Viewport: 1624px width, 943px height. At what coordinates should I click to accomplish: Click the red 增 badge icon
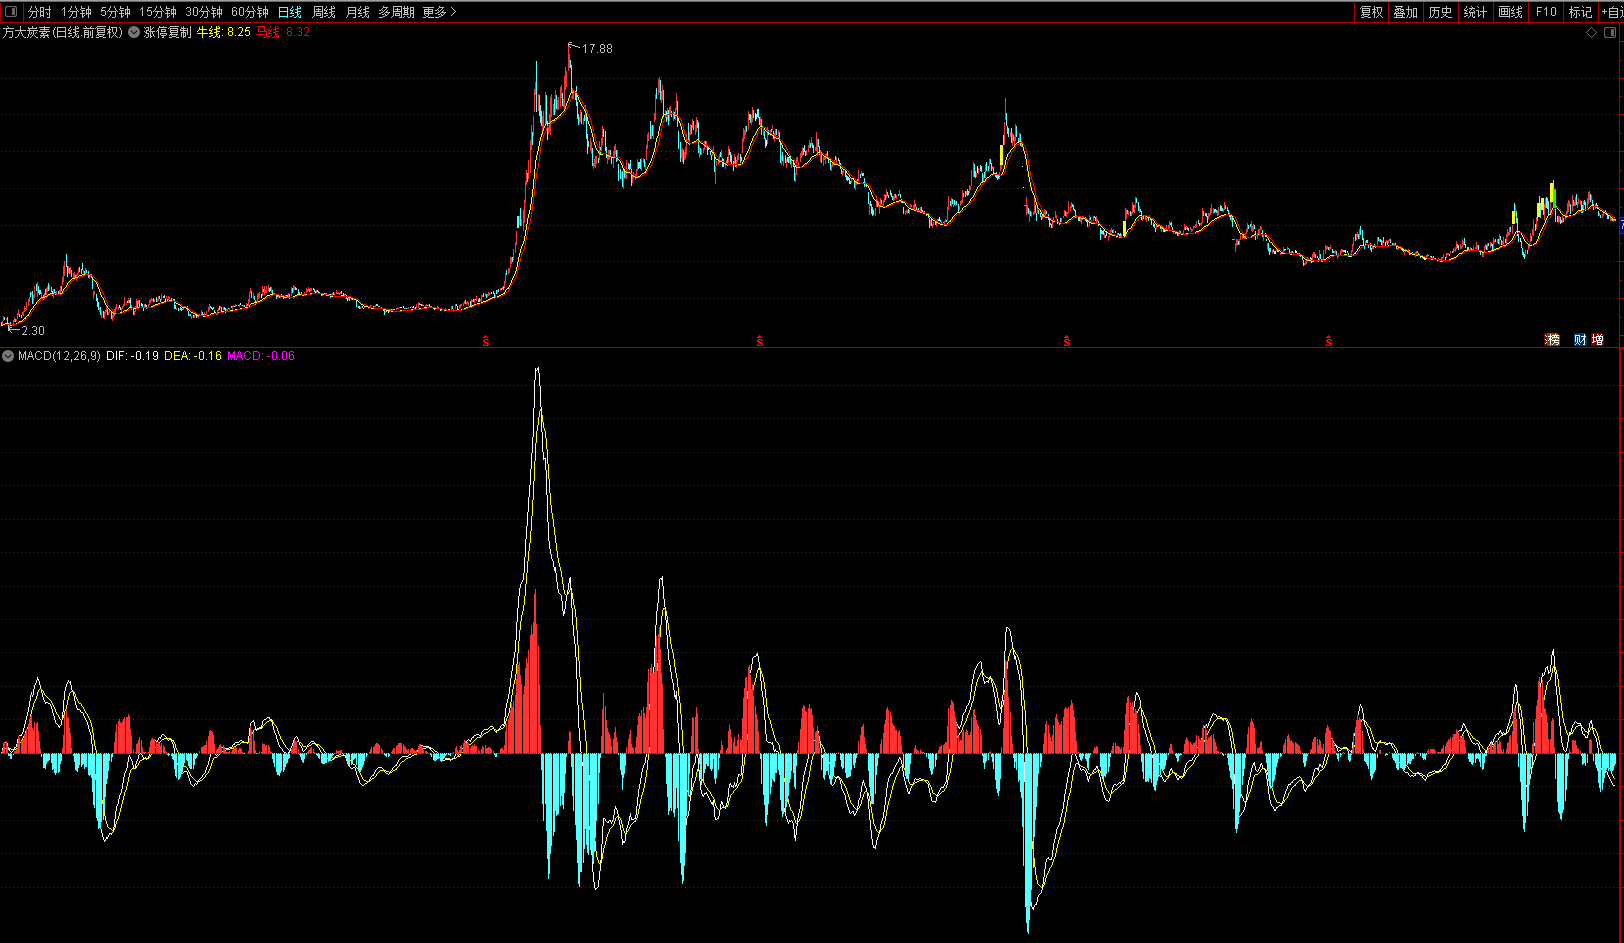(1597, 340)
